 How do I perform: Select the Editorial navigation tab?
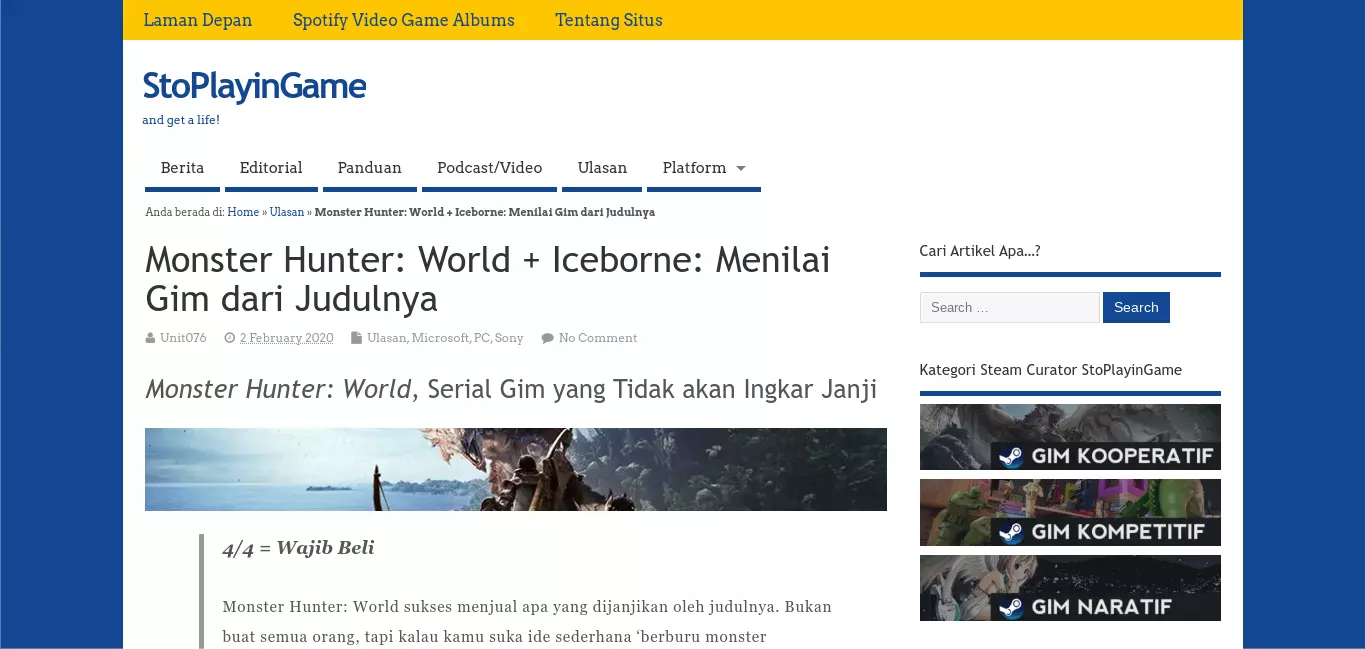point(271,168)
